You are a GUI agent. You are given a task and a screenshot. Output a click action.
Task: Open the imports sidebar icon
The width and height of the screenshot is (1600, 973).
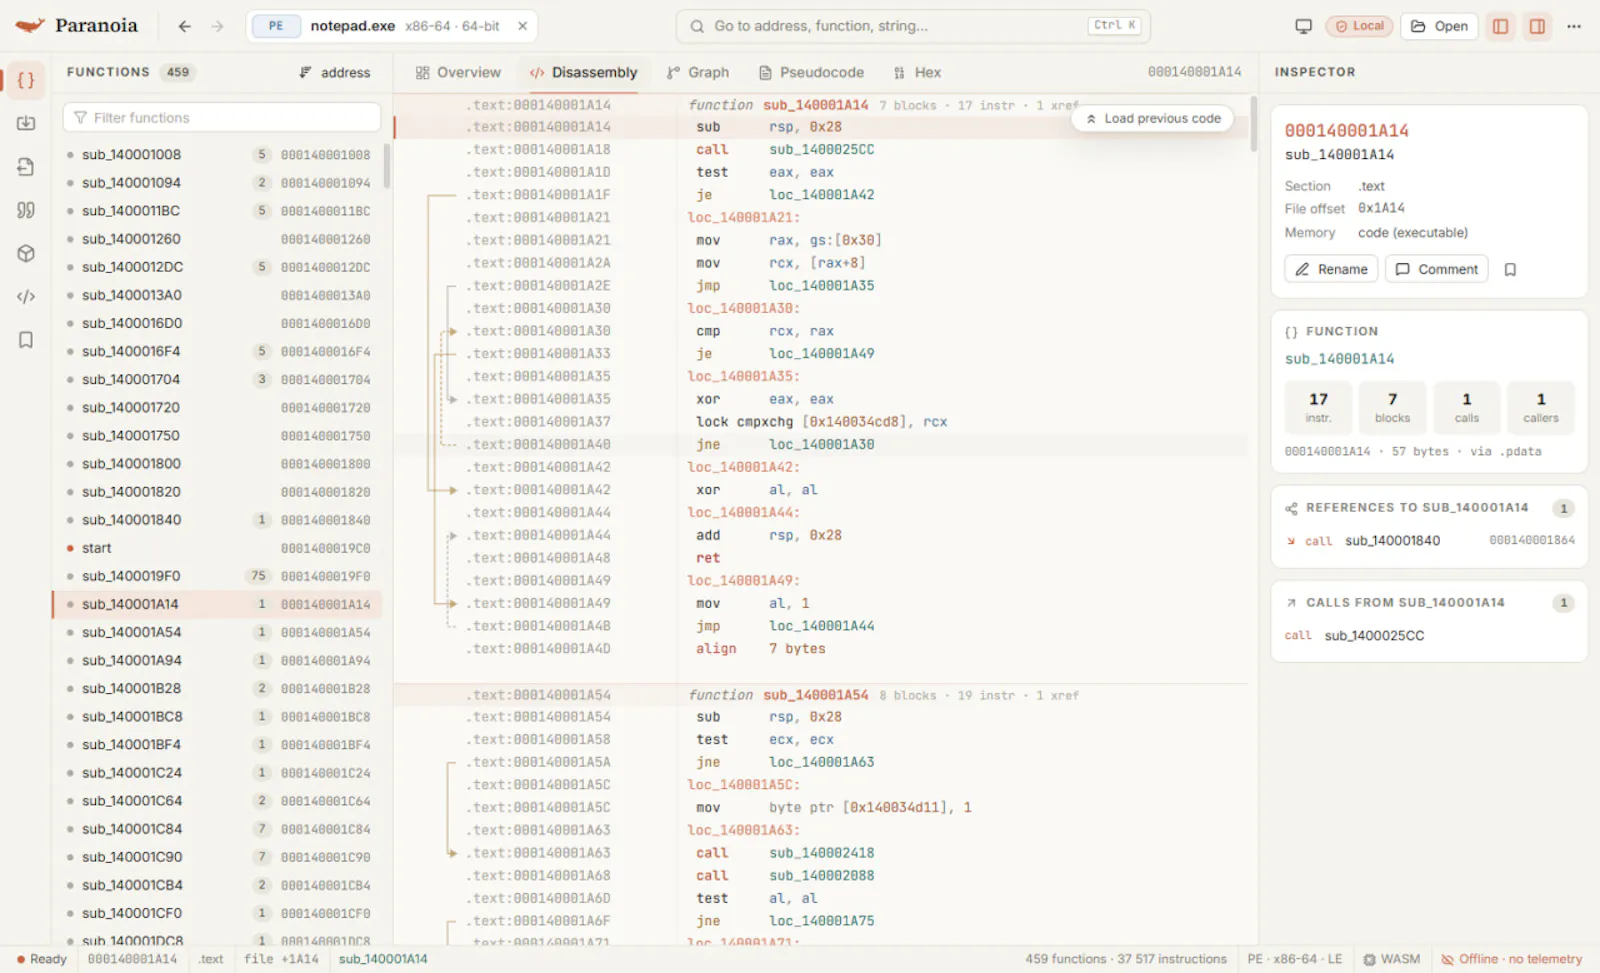point(26,123)
